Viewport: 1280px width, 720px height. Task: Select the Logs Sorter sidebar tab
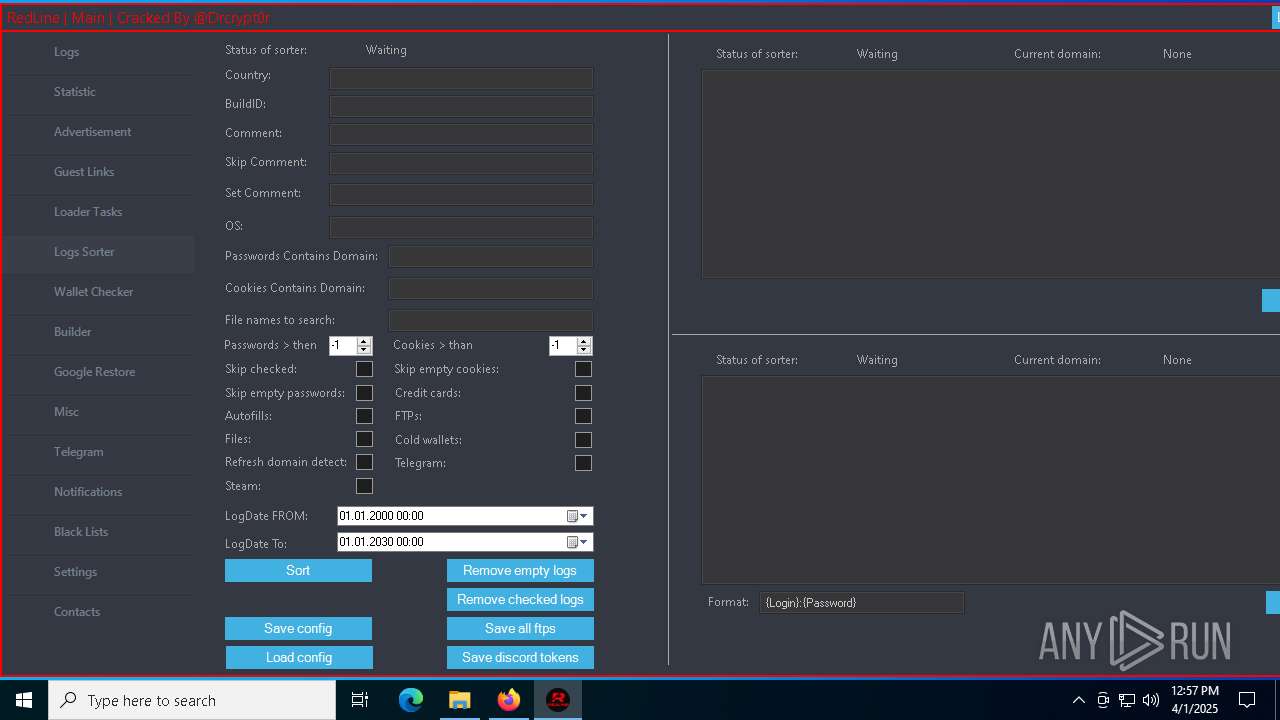click(98, 252)
